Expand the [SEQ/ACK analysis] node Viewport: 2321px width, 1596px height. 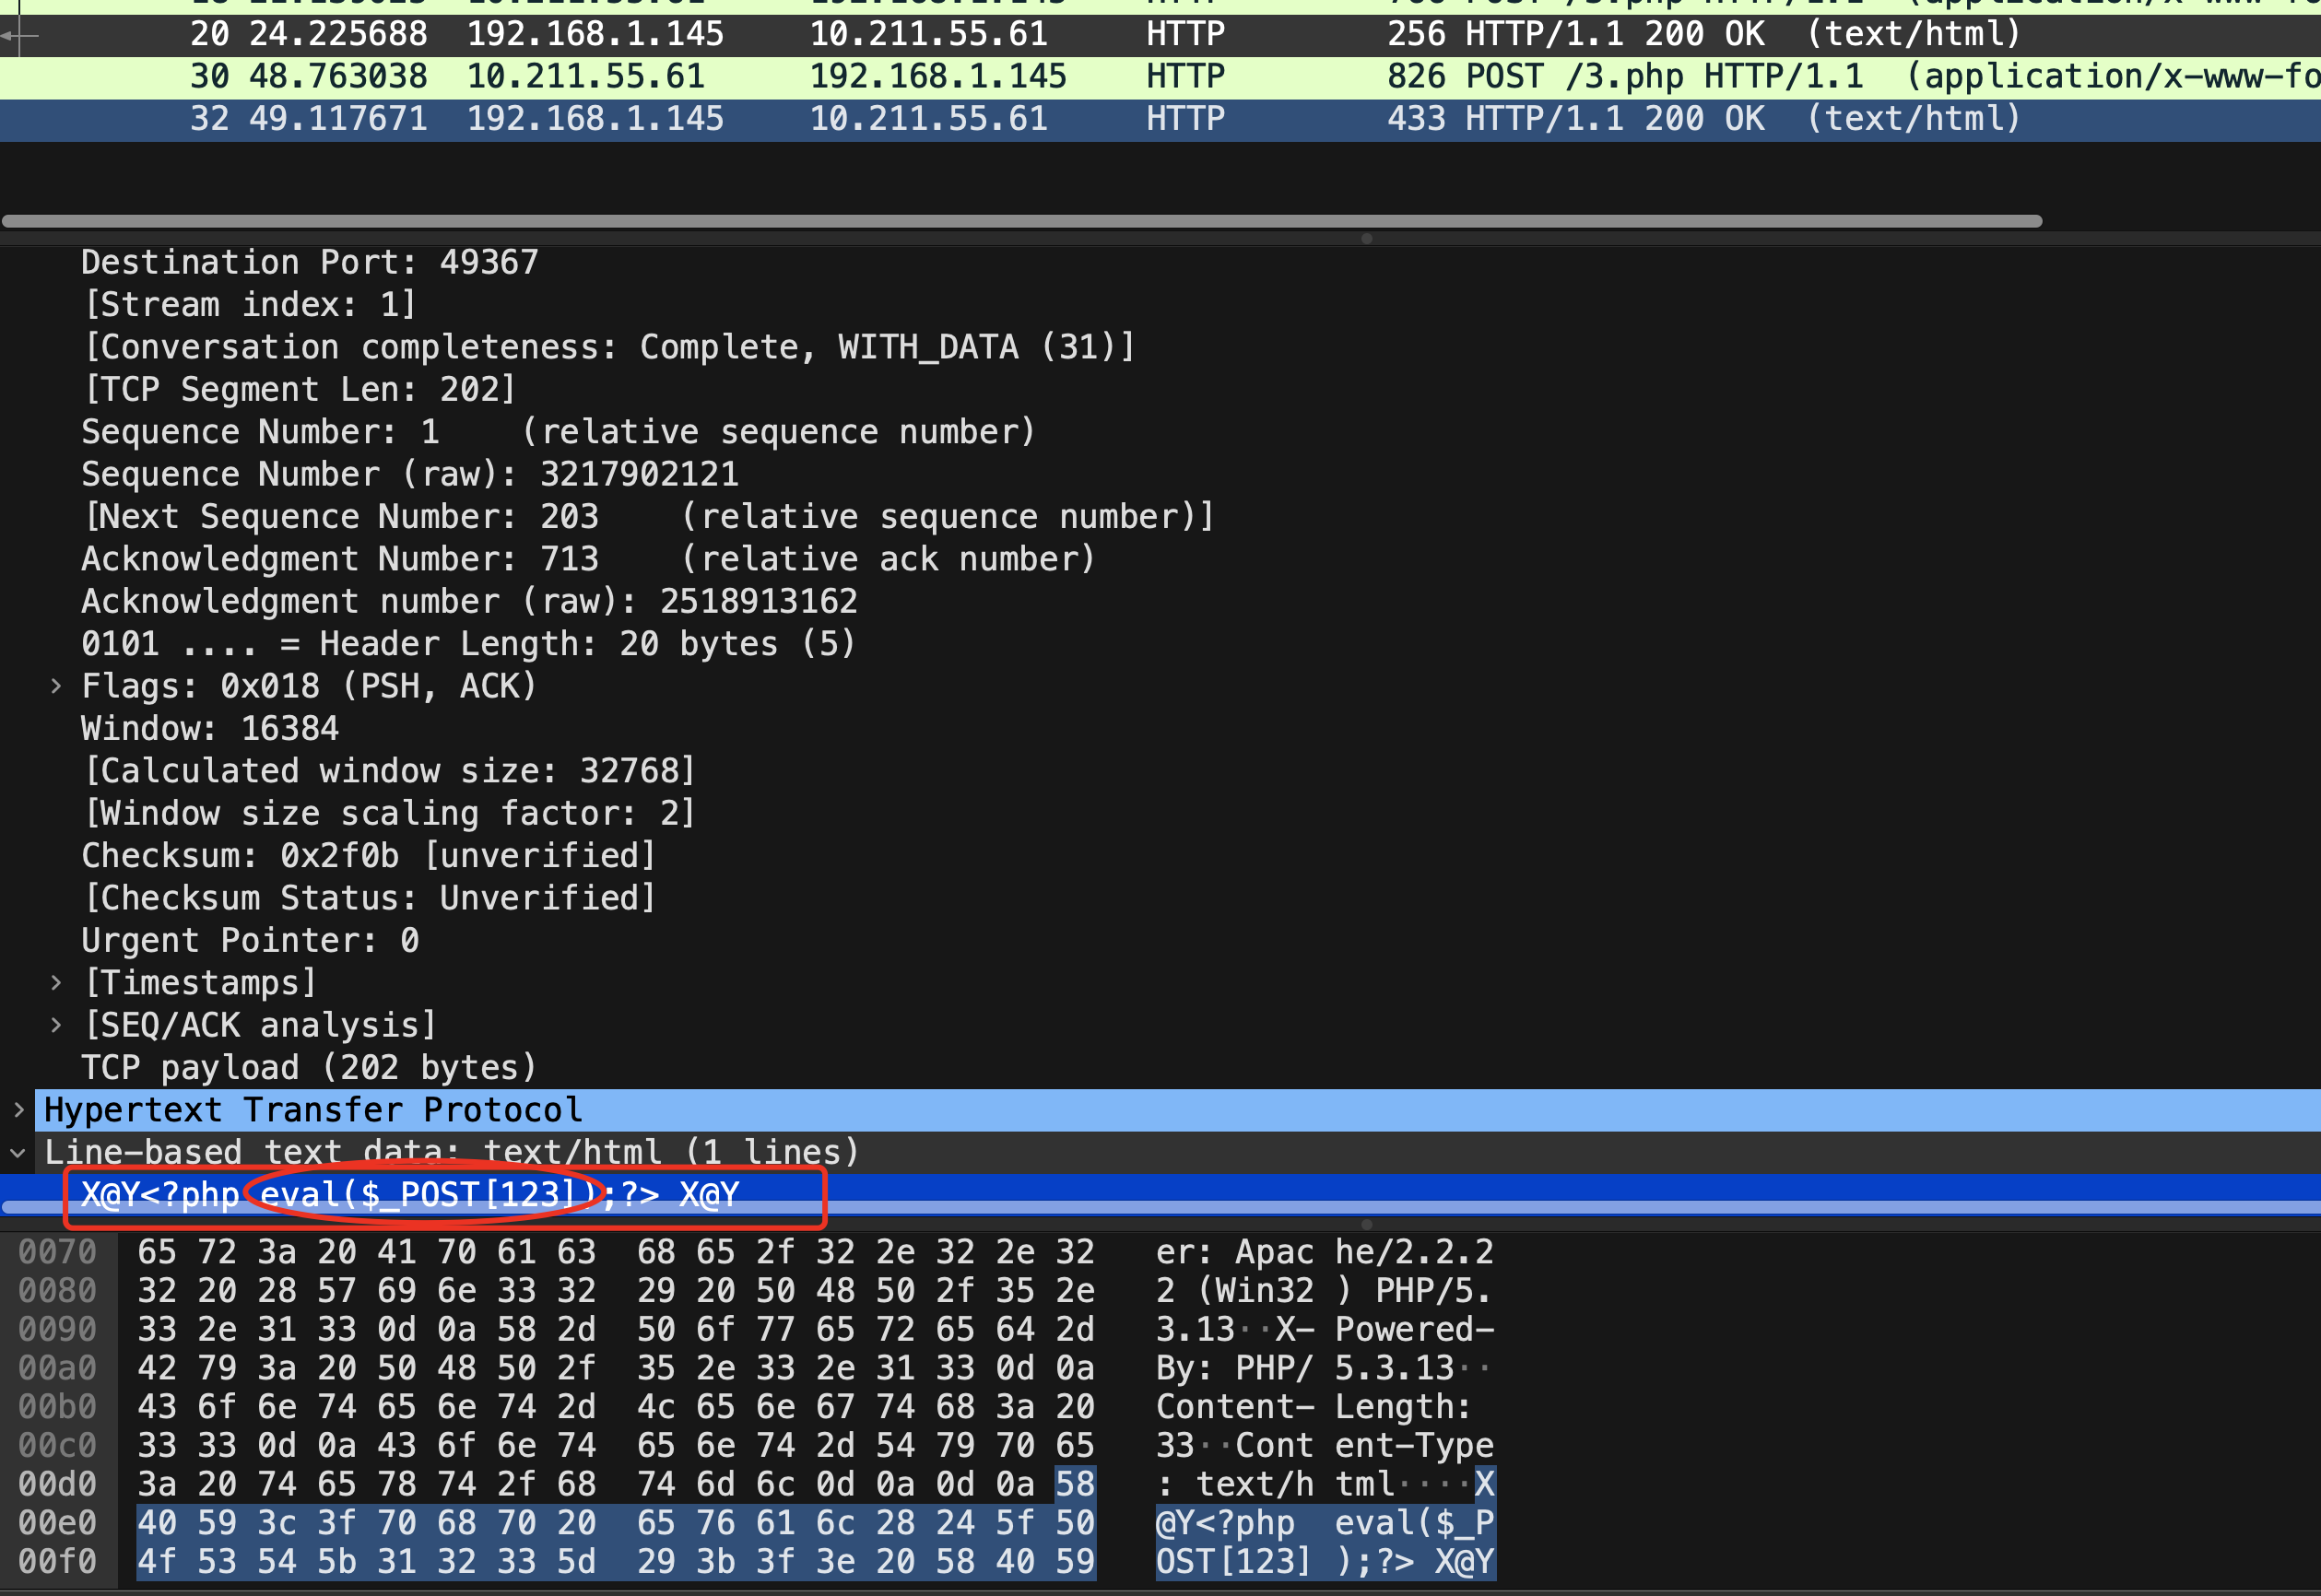[x=56, y=1025]
